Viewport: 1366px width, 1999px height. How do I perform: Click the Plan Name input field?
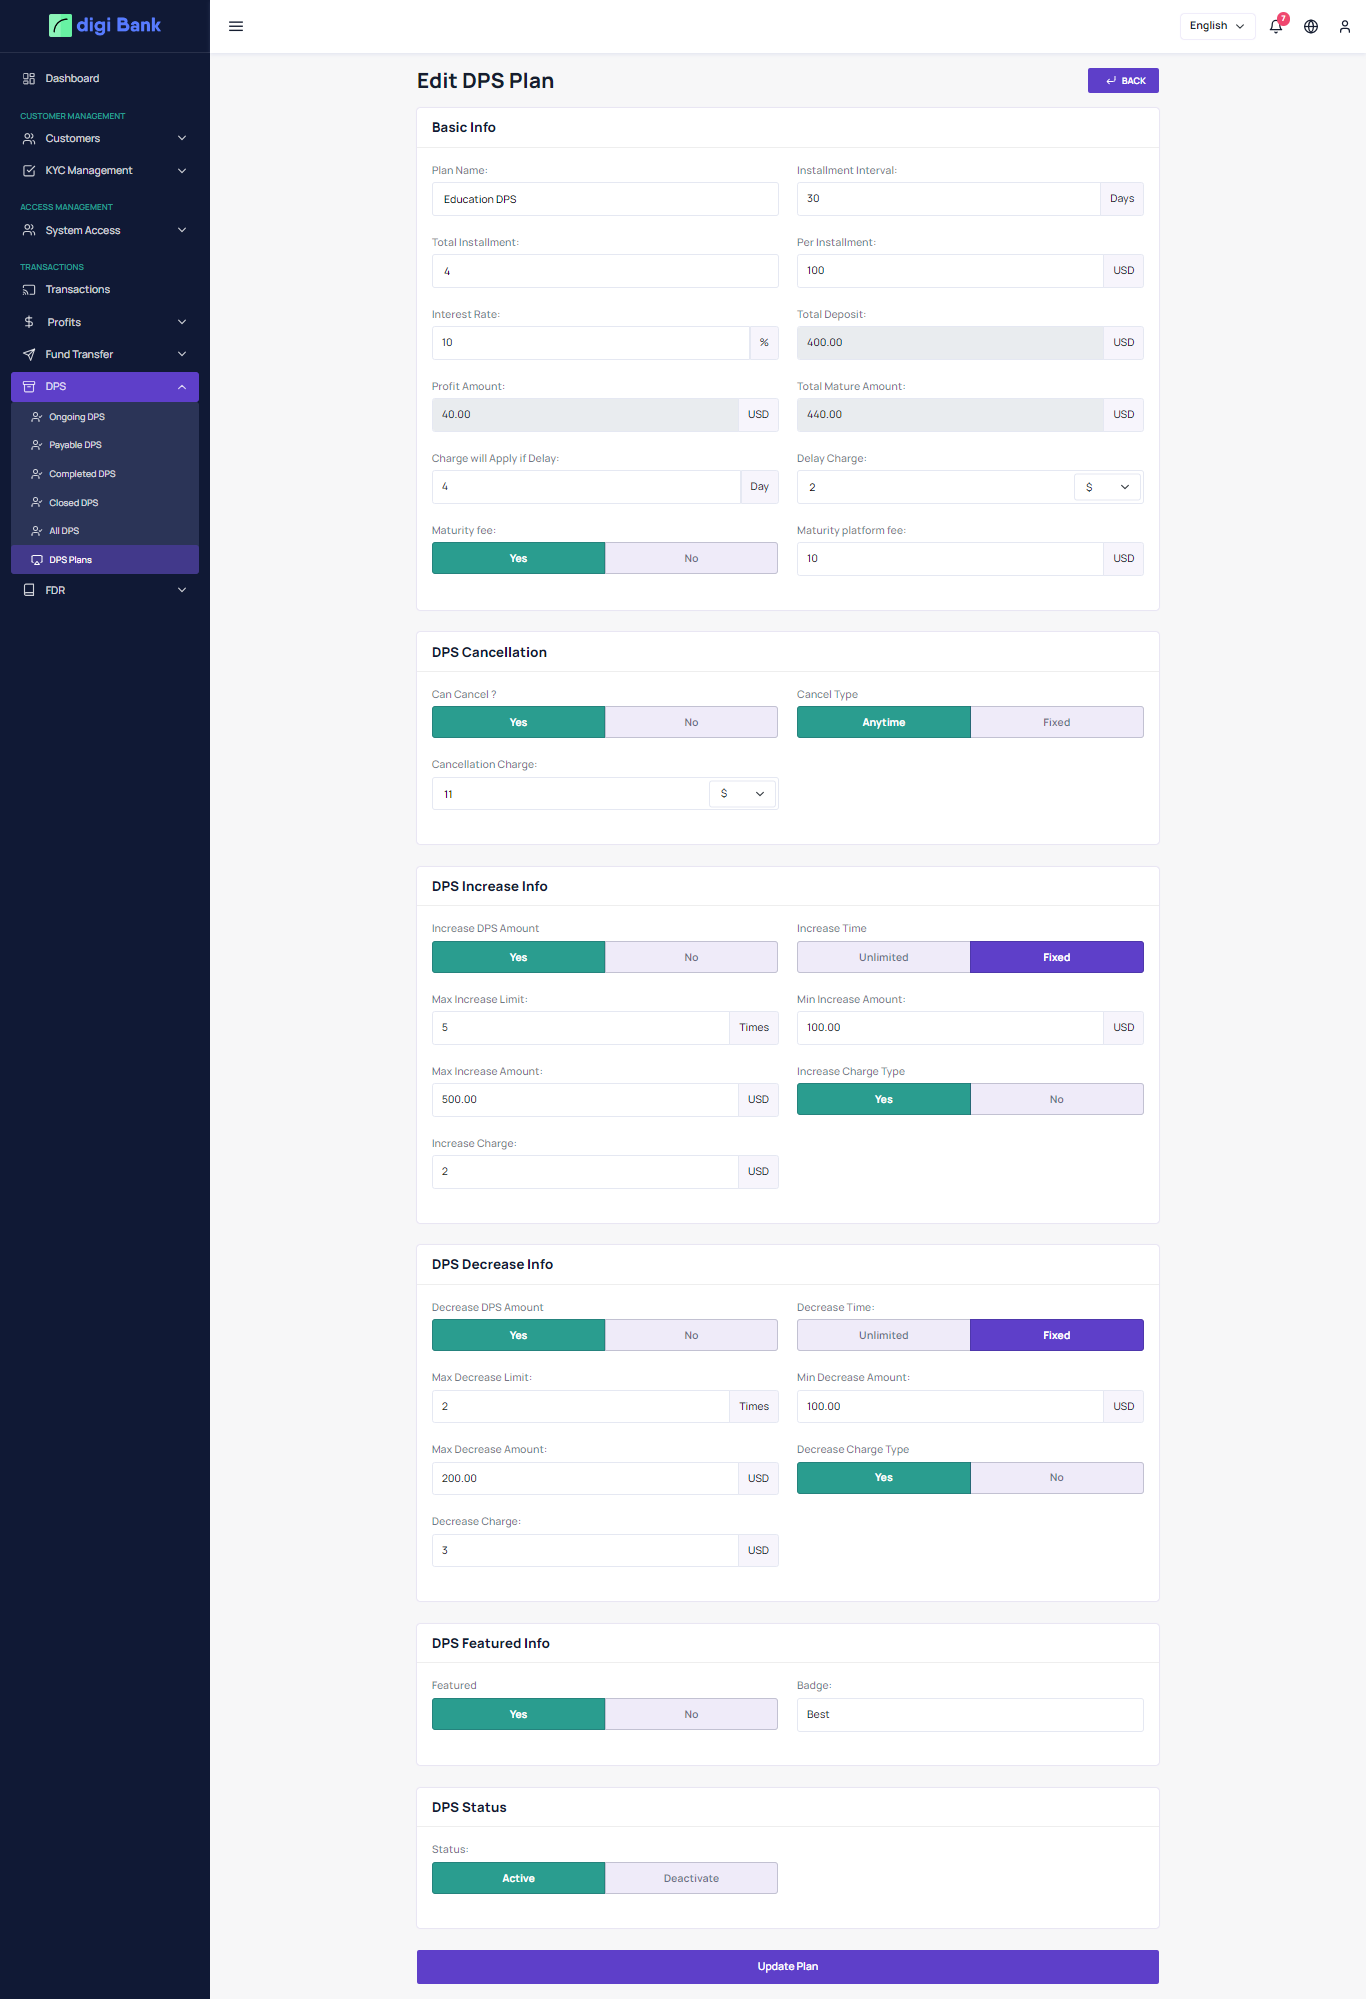tap(604, 199)
